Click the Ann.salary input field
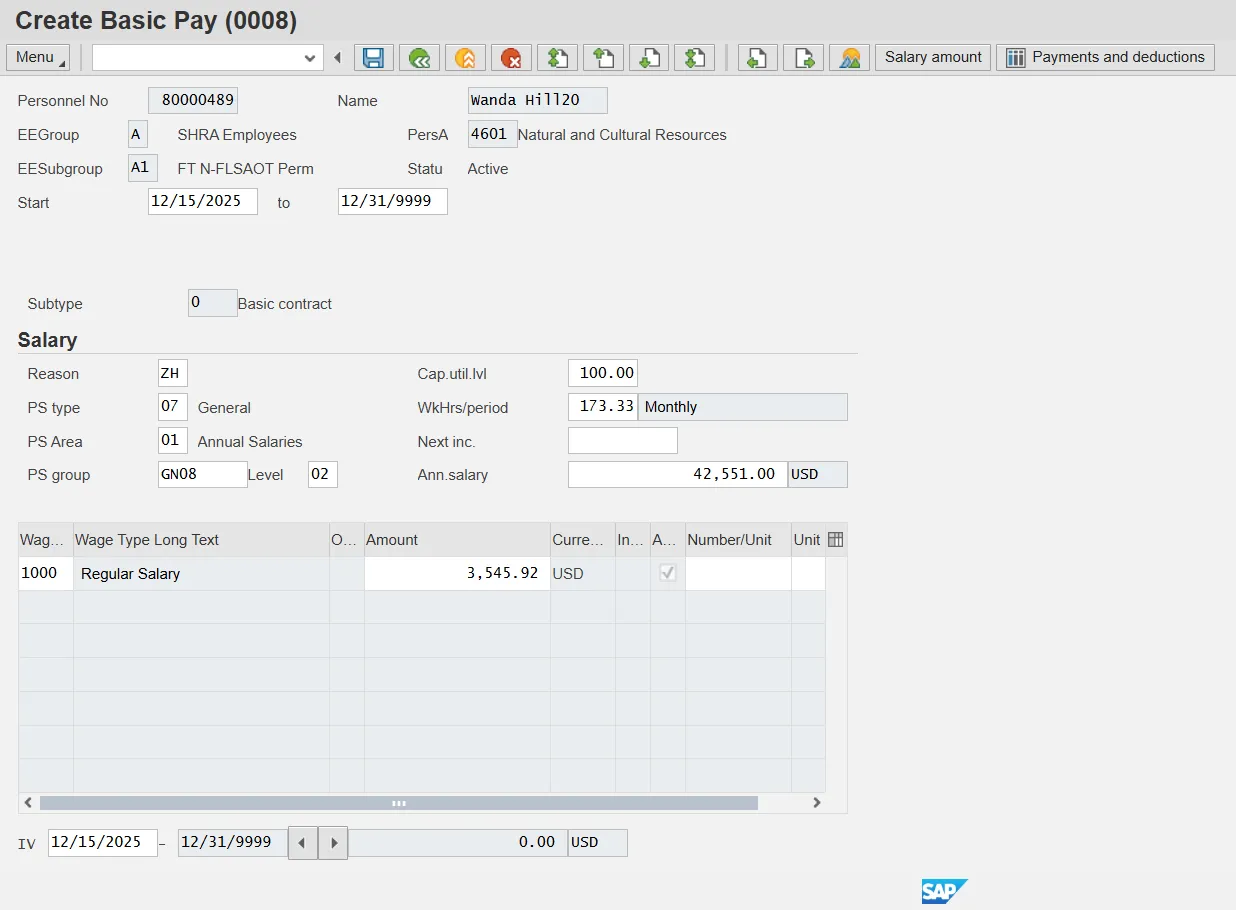Viewport: 1236px width, 910px height. [x=678, y=474]
